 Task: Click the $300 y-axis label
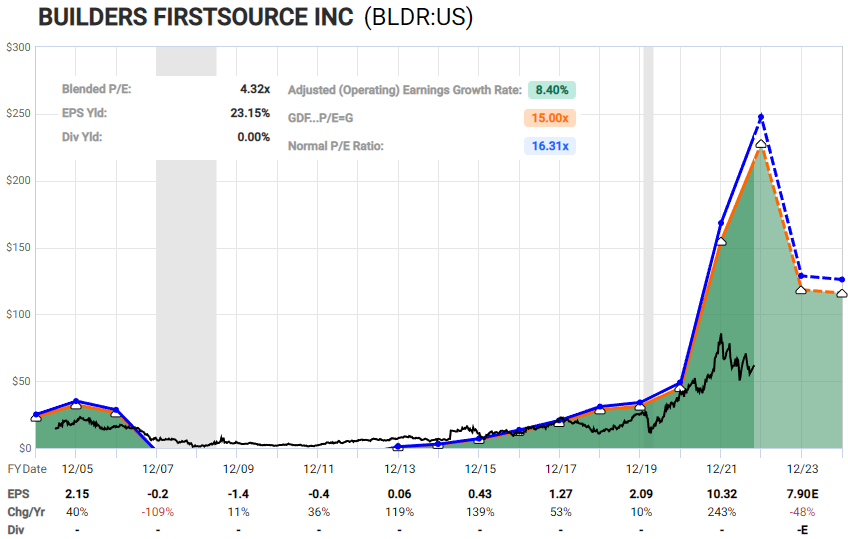tap(18, 48)
